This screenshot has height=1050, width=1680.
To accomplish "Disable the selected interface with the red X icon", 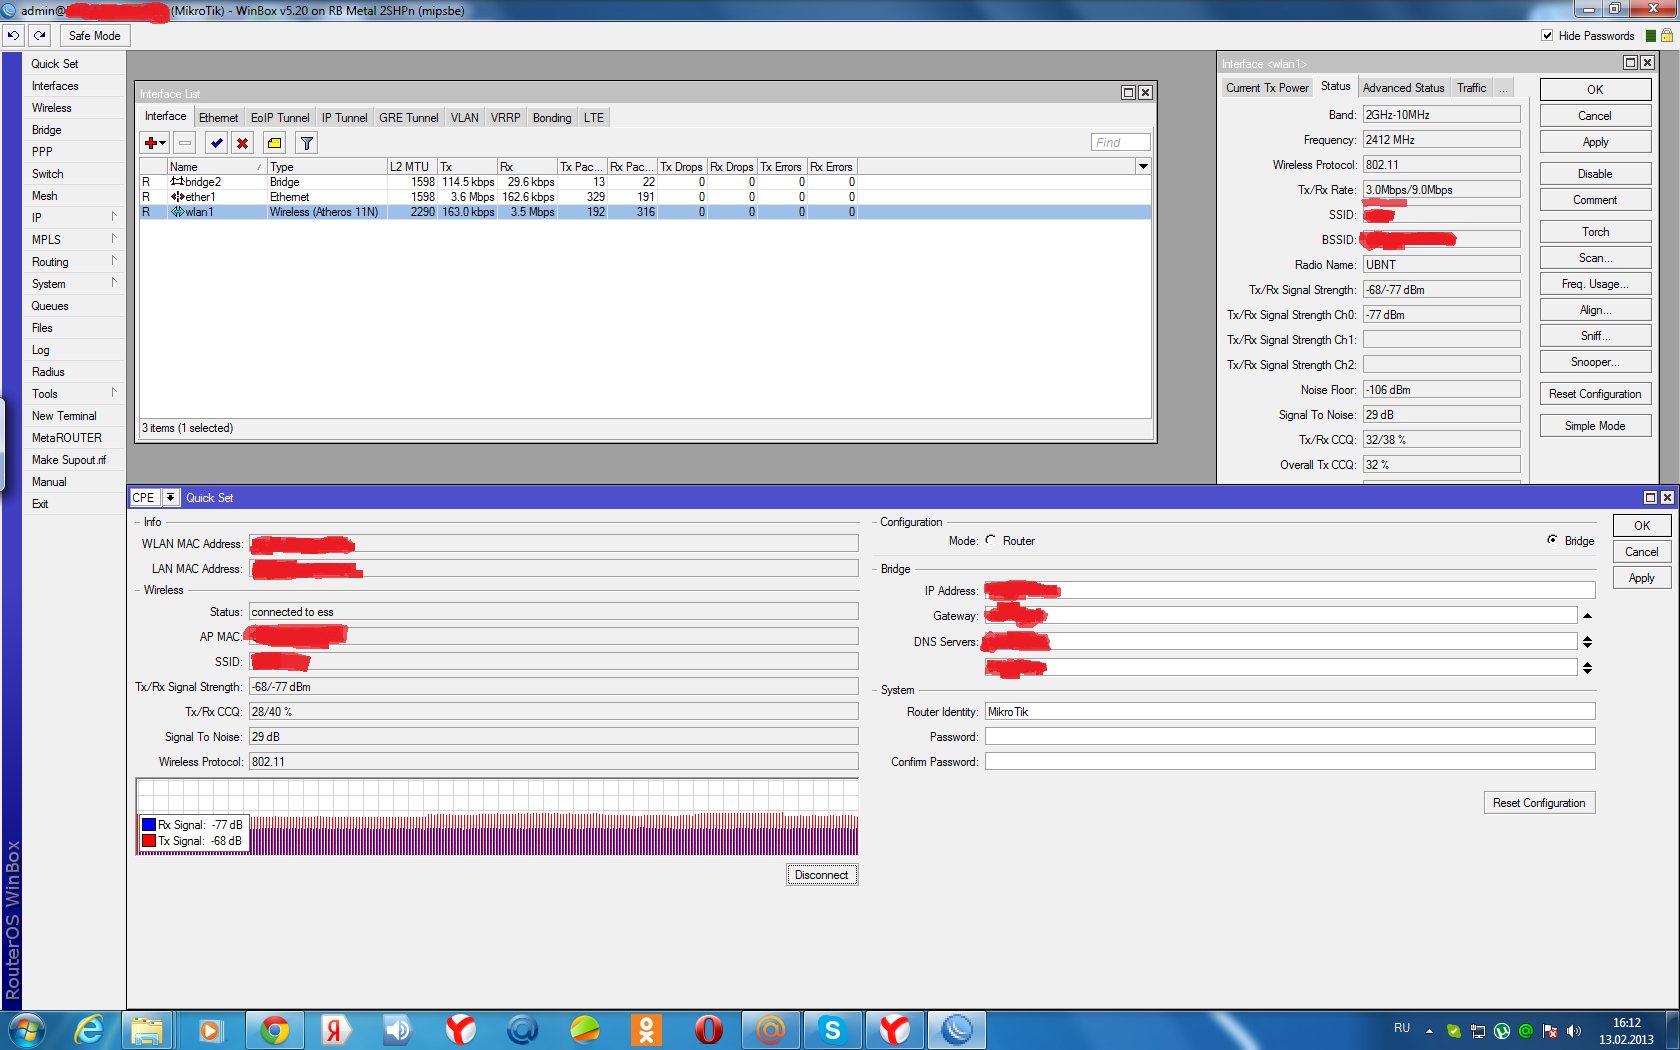I will coord(242,143).
